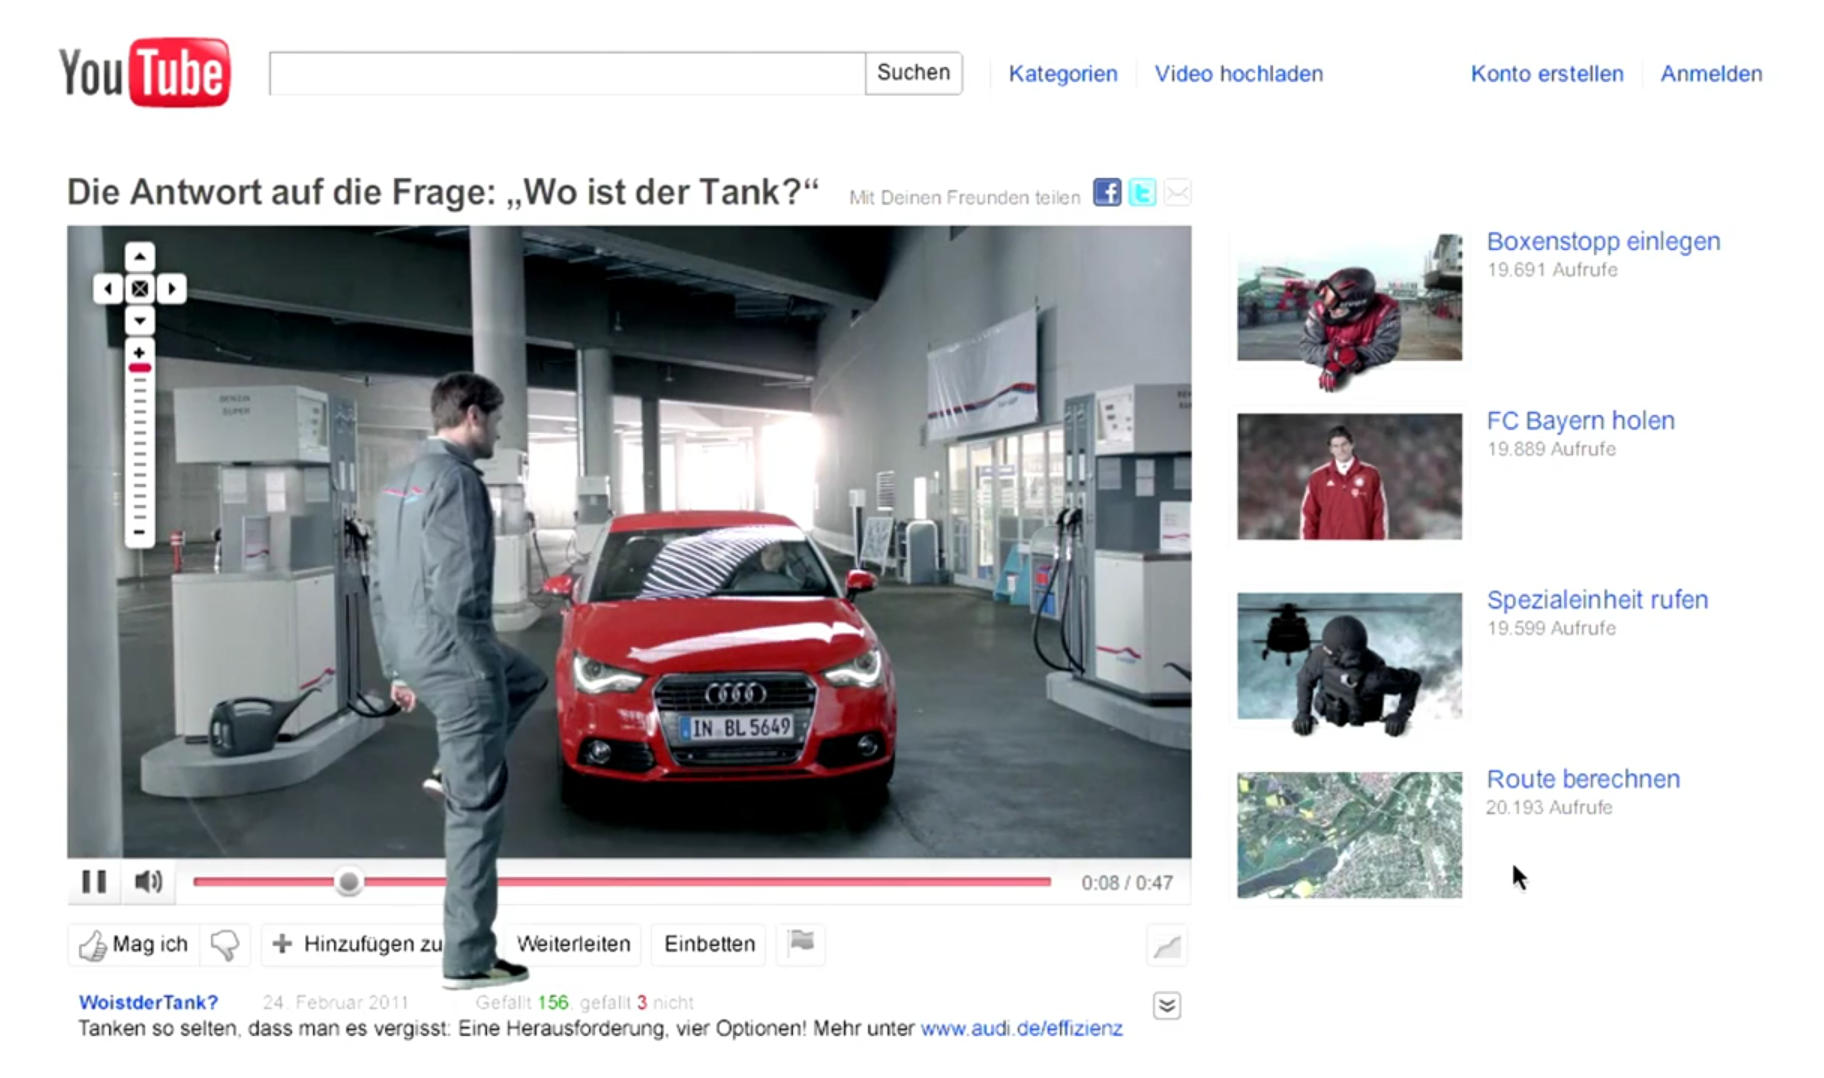Pan video down with arrow control
The height and width of the screenshot is (1078, 1824).
tap(140, 321)
